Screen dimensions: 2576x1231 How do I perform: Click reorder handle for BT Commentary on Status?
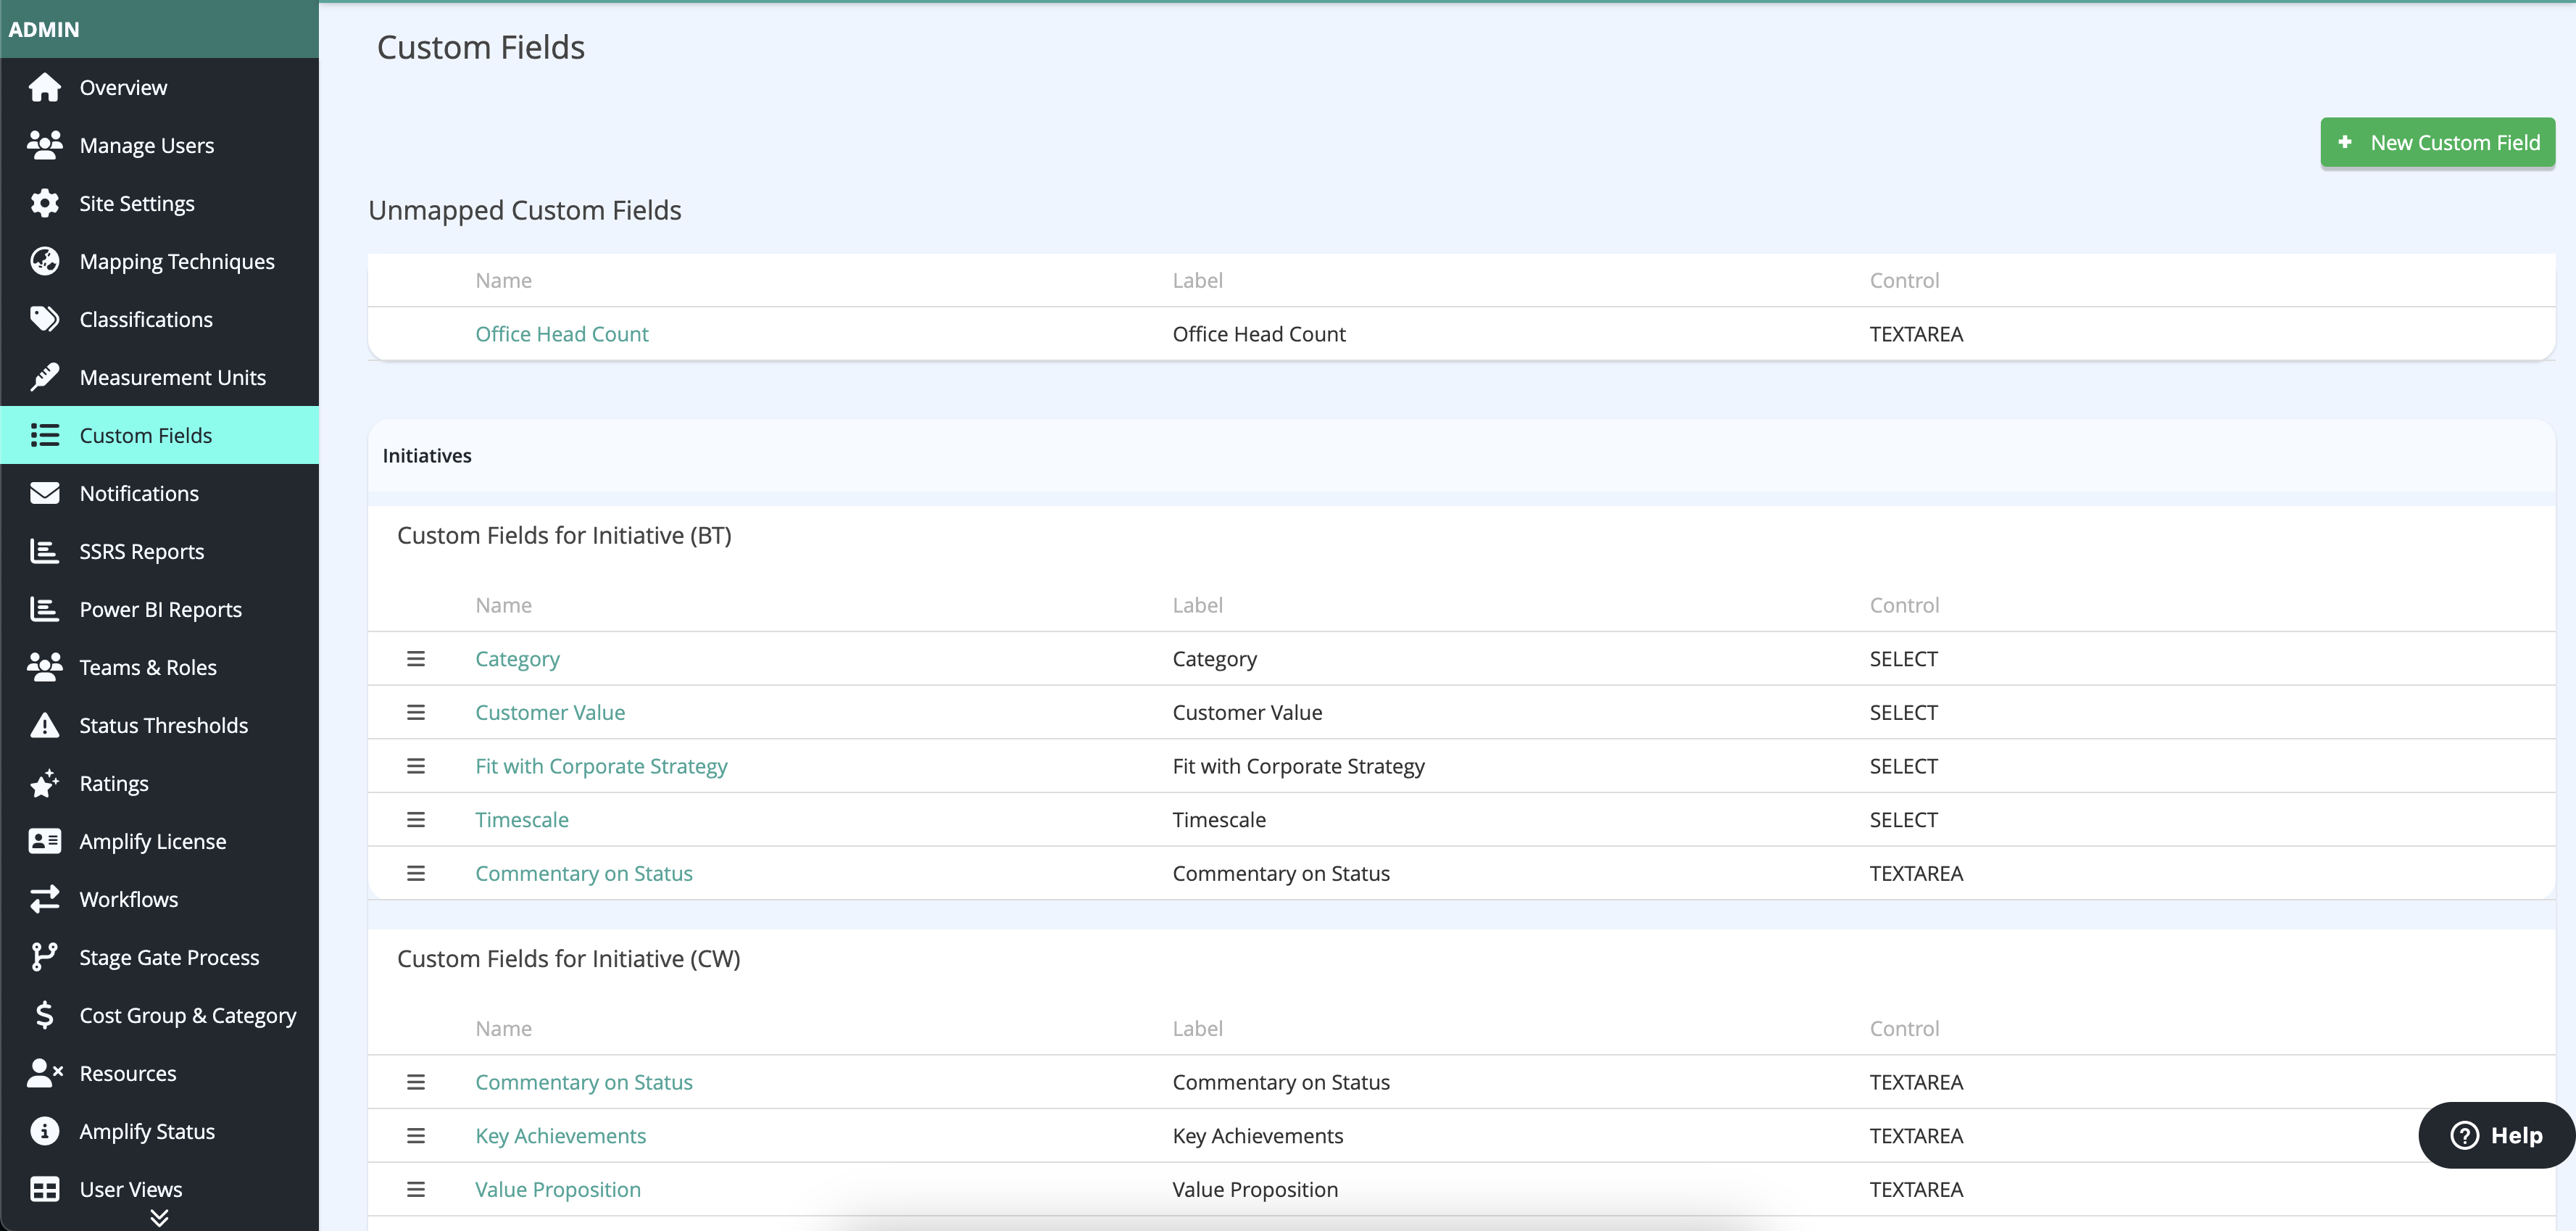[416, 873]
